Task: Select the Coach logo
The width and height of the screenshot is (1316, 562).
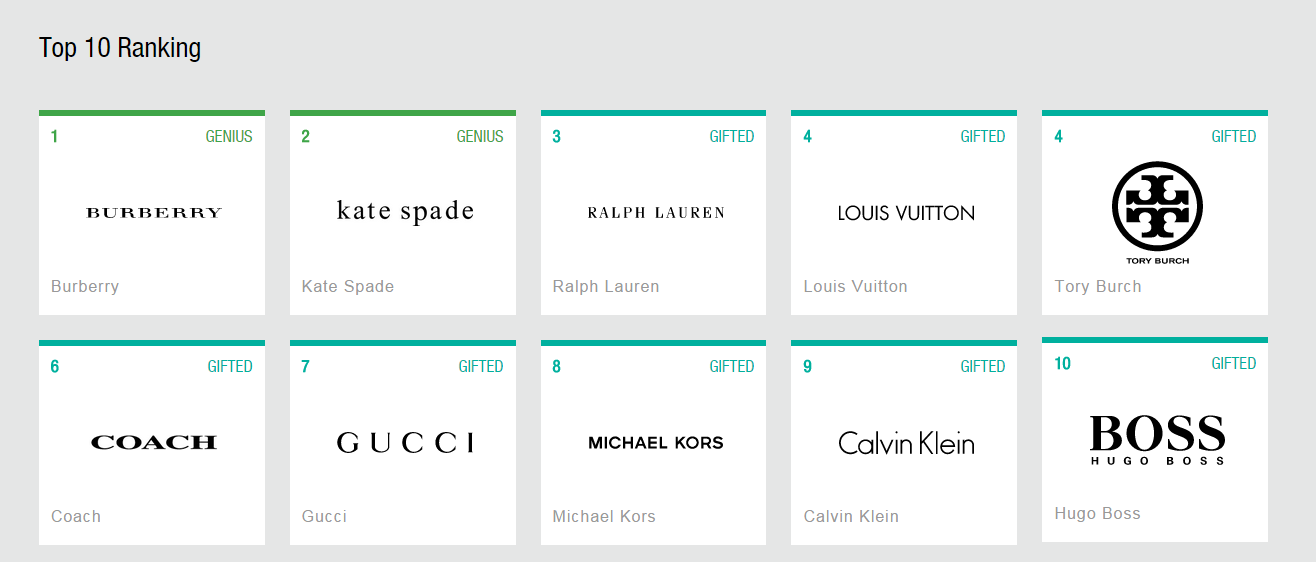Action: pyautogui.click(x=153, y=442)
